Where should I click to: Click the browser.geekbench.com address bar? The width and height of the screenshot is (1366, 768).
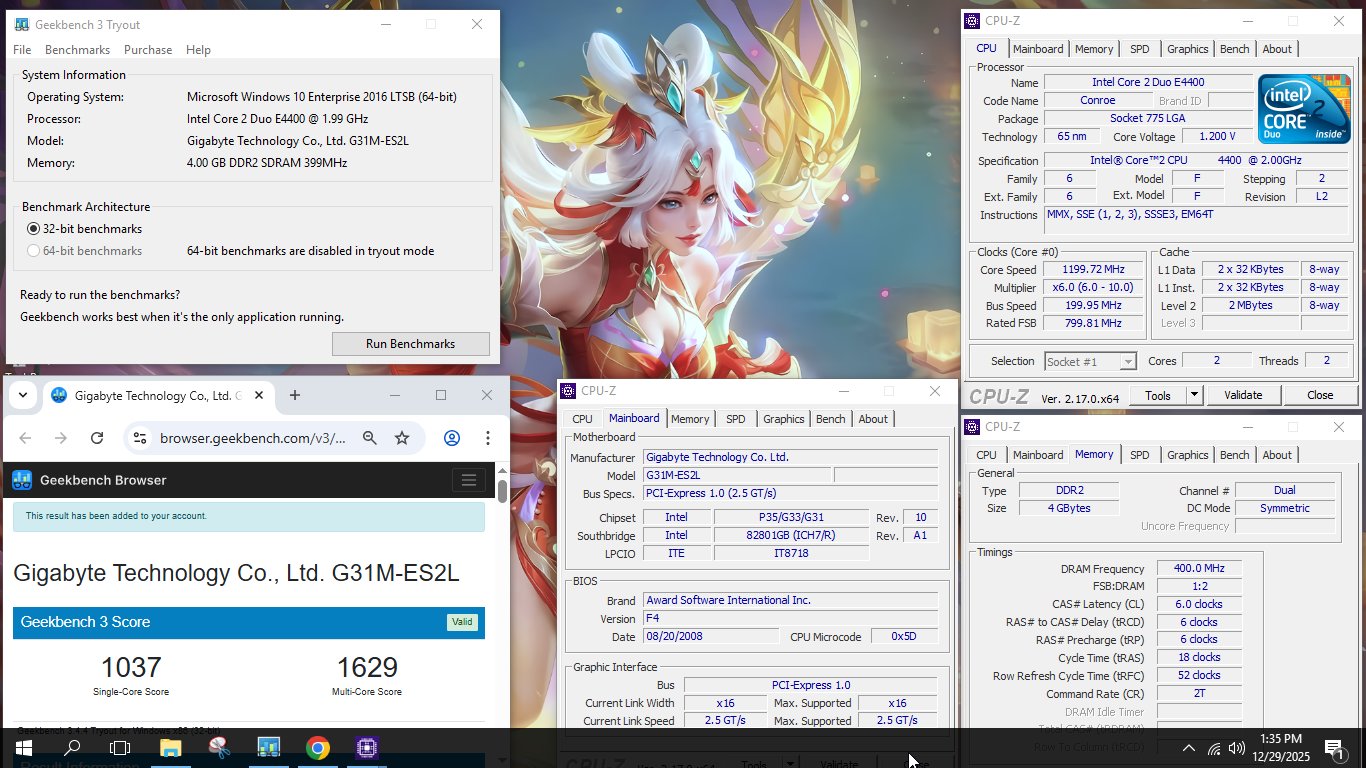pyautogui.click(x=253, y=438)
